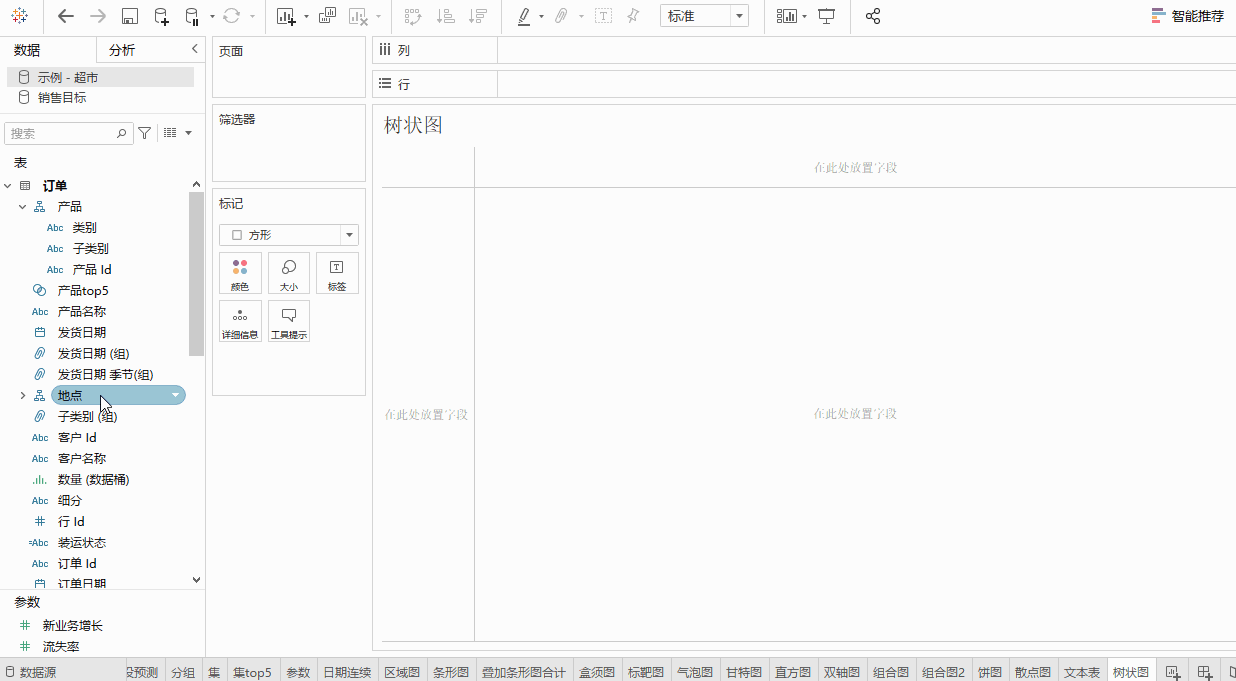Viewport: 1236px width, 681px height.
Task: Click the highlight pen icon
Action: [x=524, y=16]
